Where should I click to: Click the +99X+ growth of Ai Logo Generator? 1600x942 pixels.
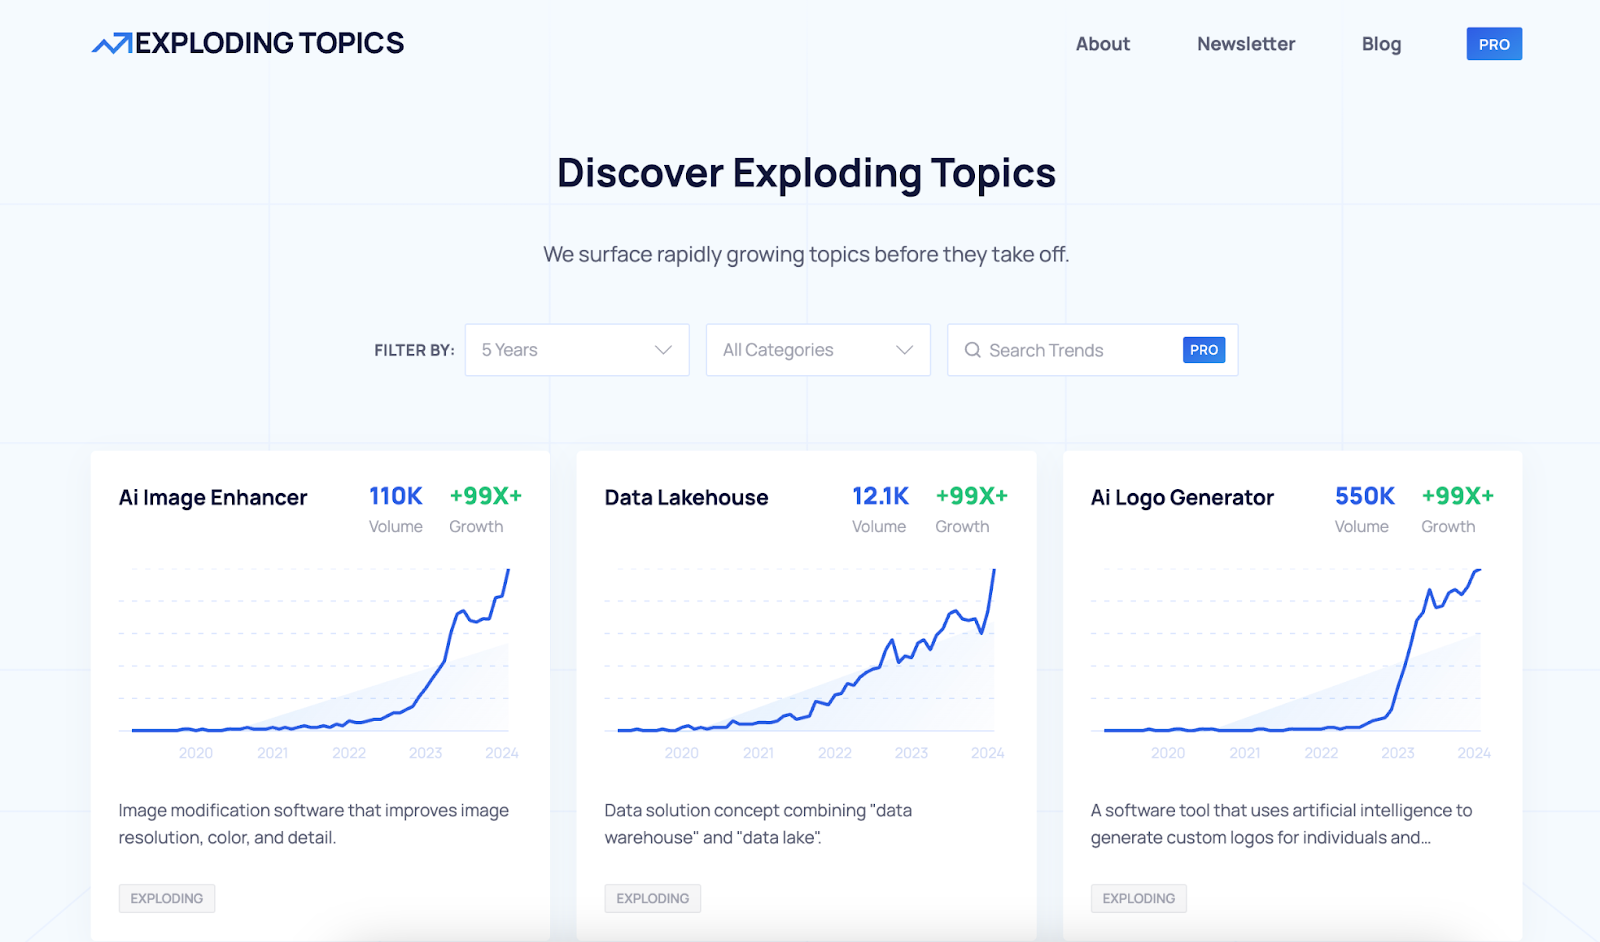tap(1458, 496)
